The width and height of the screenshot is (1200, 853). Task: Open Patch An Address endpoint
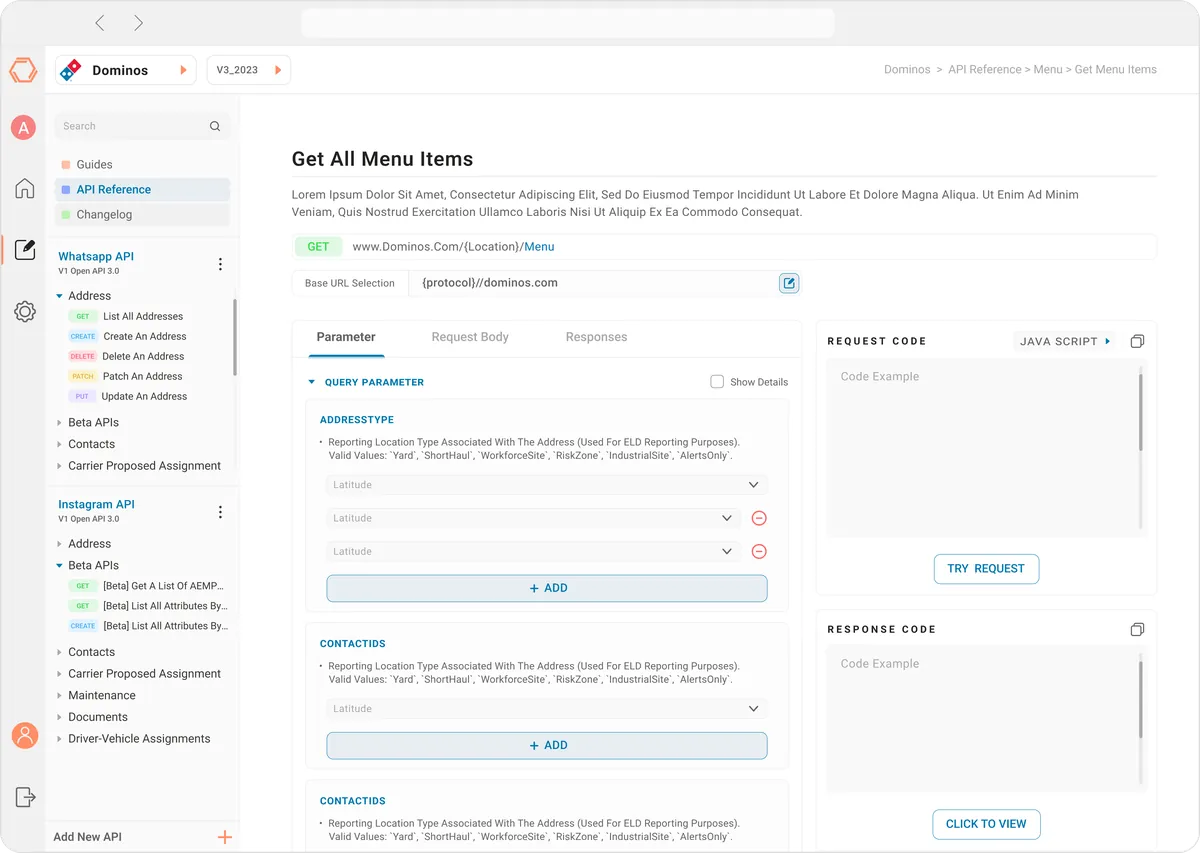142,376
